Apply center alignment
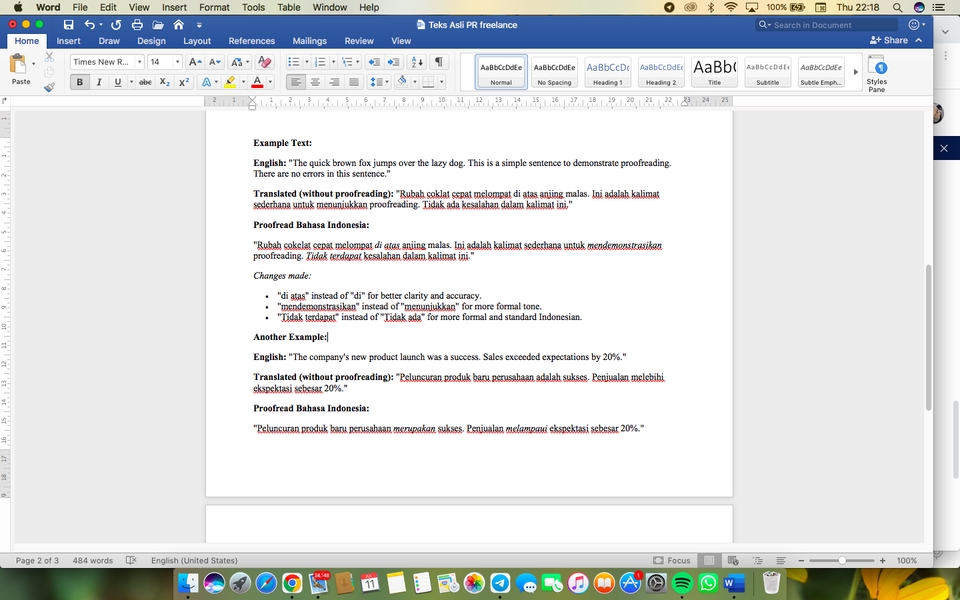The image size is (960, 600). [316, 82]
